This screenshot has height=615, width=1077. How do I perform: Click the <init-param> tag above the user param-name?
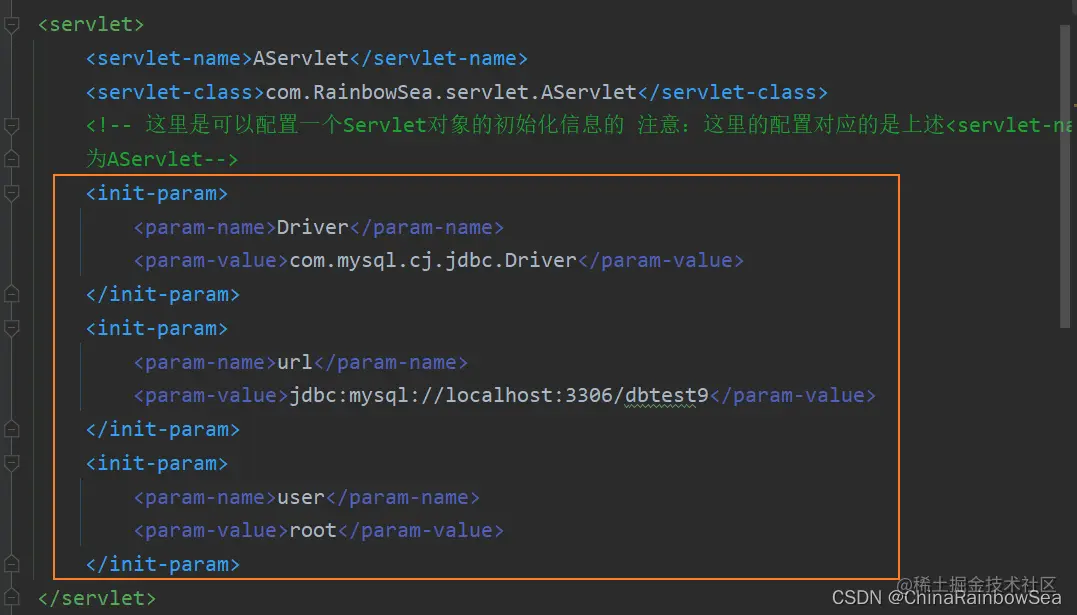coord(157,463)
